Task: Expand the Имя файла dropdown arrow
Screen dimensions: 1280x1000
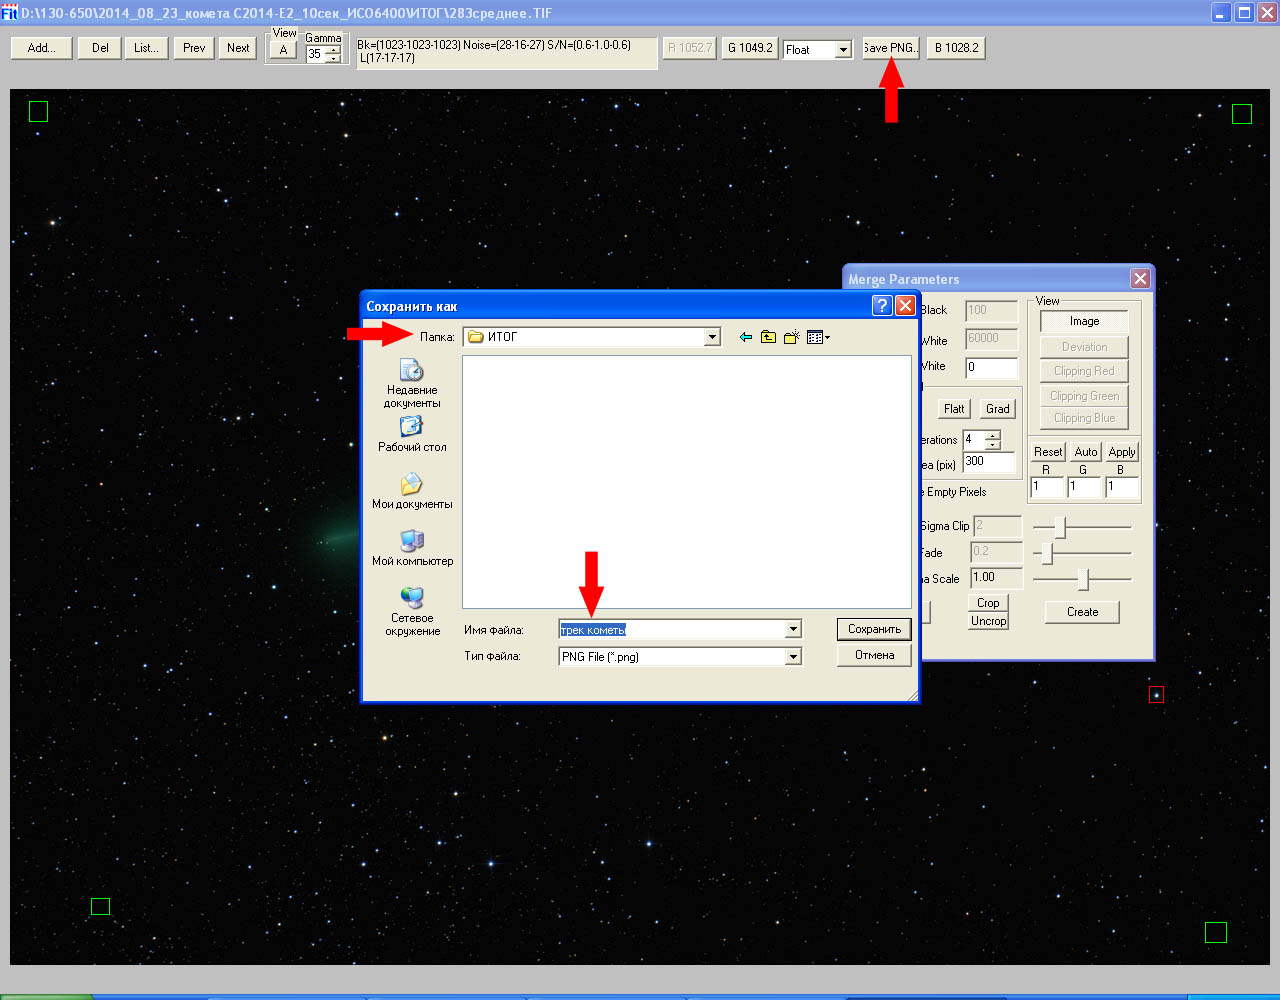Action: [793, 630]
